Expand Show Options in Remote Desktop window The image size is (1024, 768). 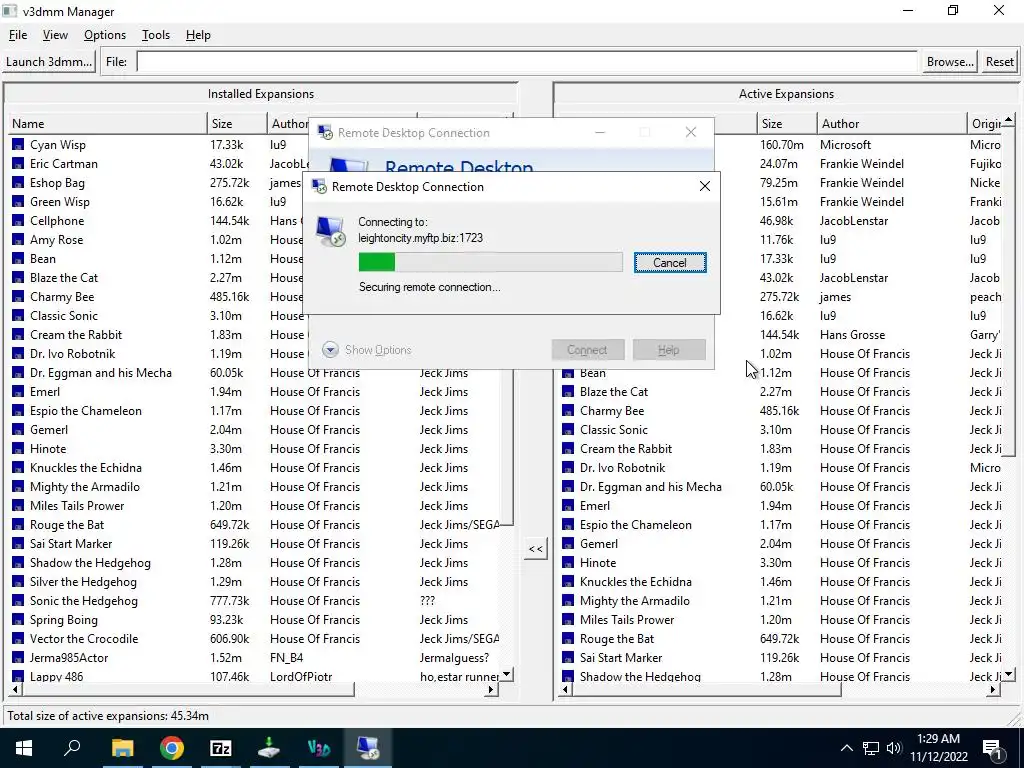(x=367, y=350)
